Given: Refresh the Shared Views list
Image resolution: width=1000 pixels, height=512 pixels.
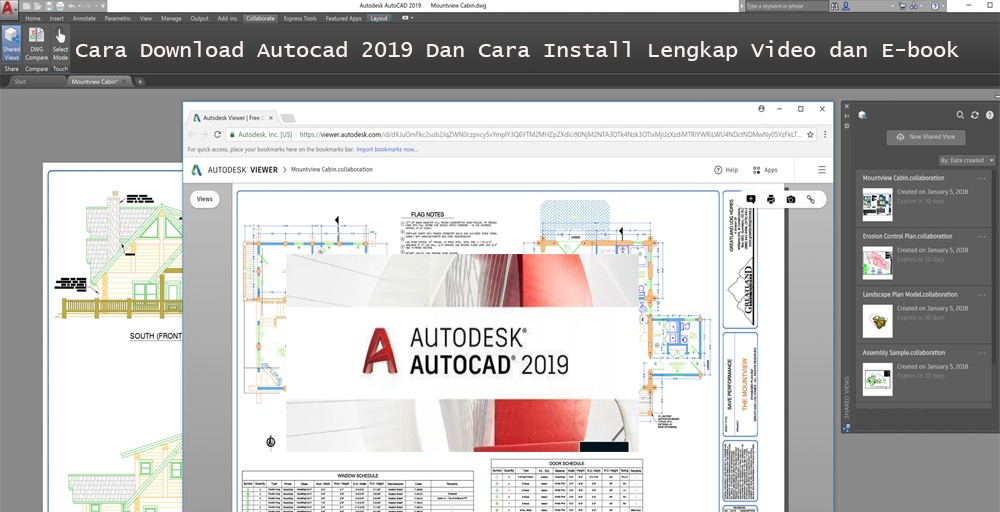Looking at the screenshot, I should coord(974,115).
